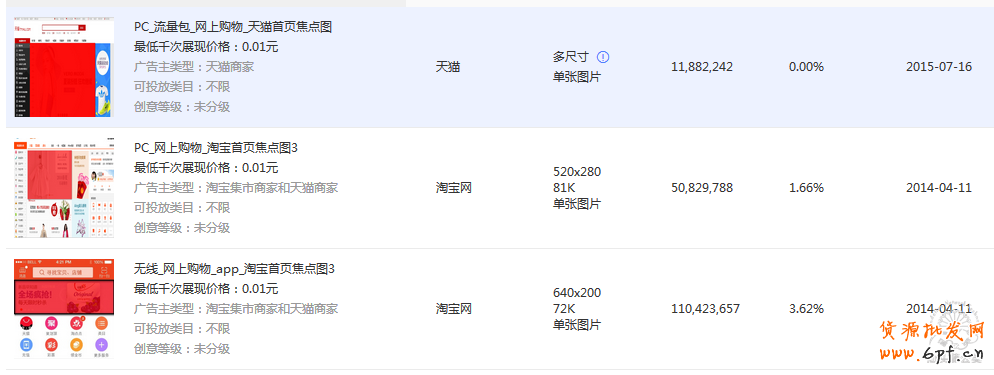Open the Tmall homepage focus image thumbnail
Screen dimensions: 994x375
64,67
